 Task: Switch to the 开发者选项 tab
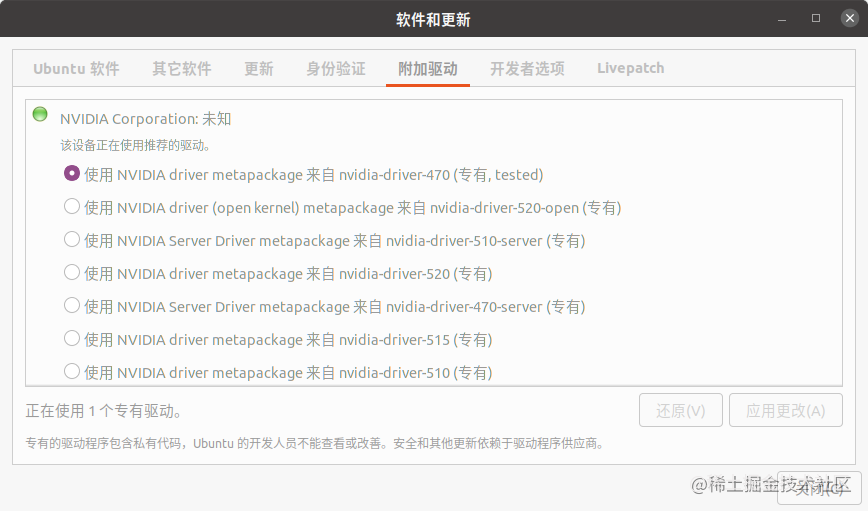[527, 69]
